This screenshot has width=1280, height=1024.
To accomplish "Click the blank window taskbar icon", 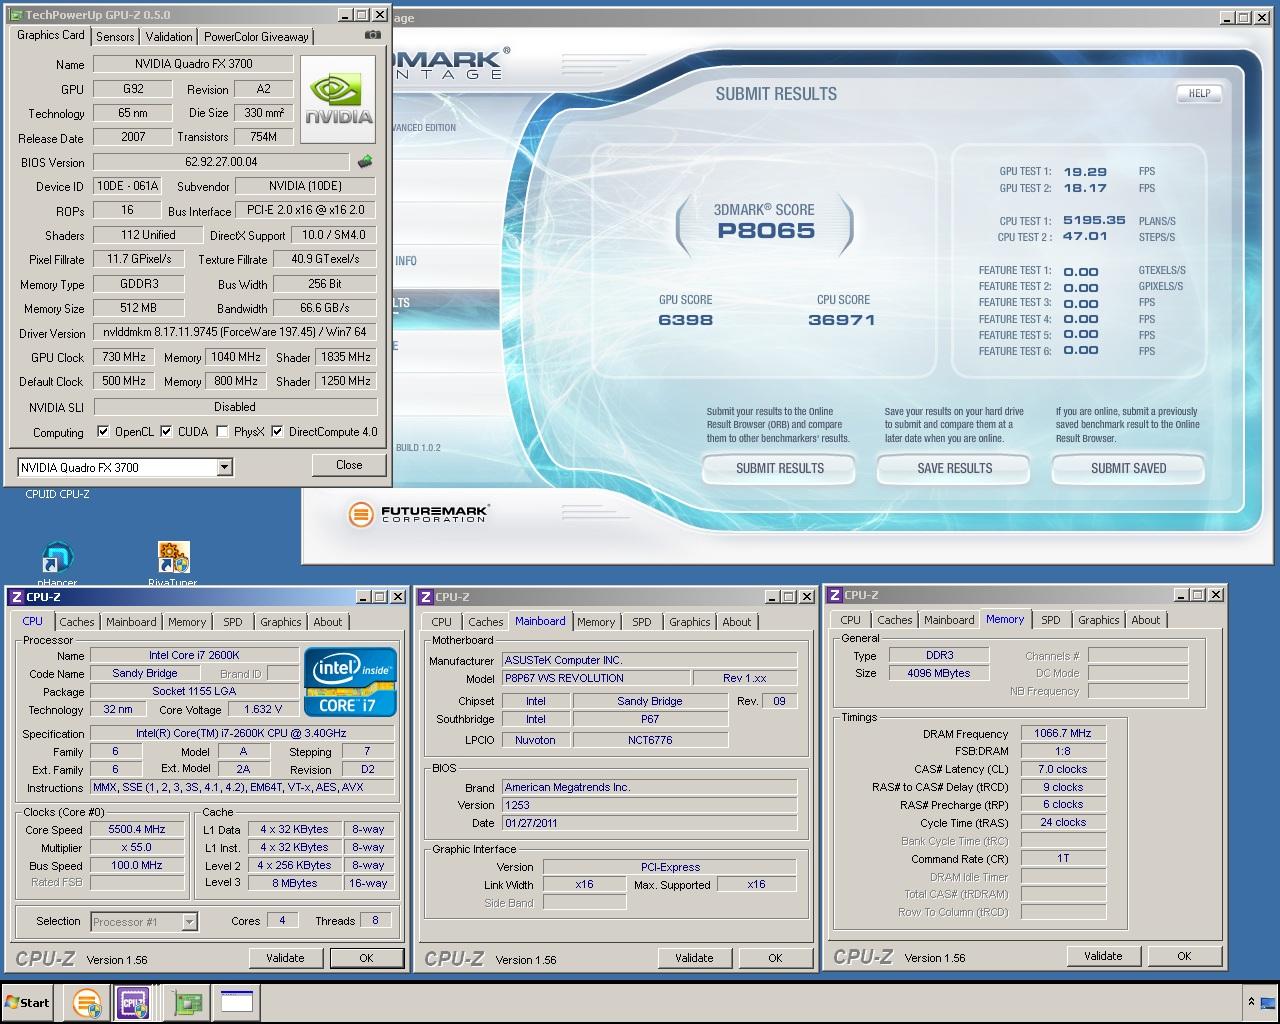I will [237, 1002].
